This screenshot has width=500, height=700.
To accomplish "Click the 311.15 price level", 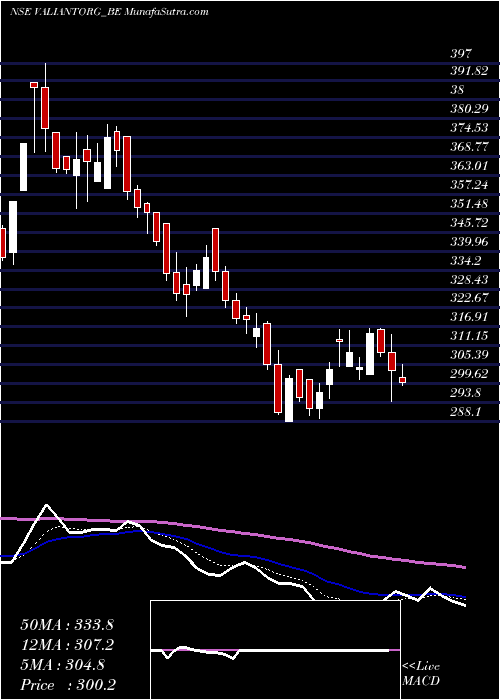I will [469, 336].
